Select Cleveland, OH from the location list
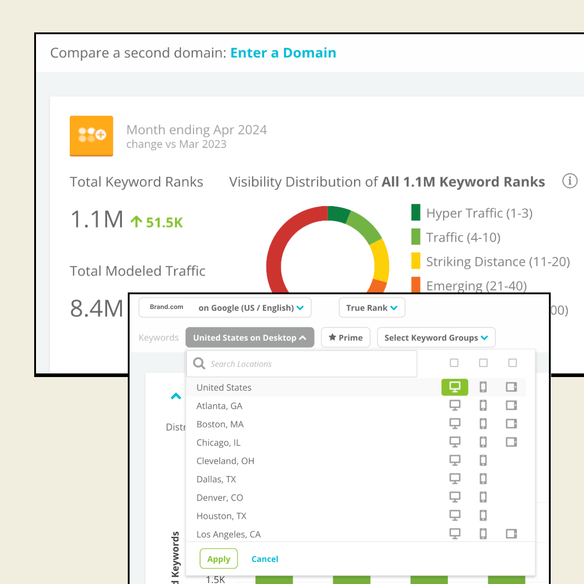This screenshot has height=584, width=584. (225, 461)
